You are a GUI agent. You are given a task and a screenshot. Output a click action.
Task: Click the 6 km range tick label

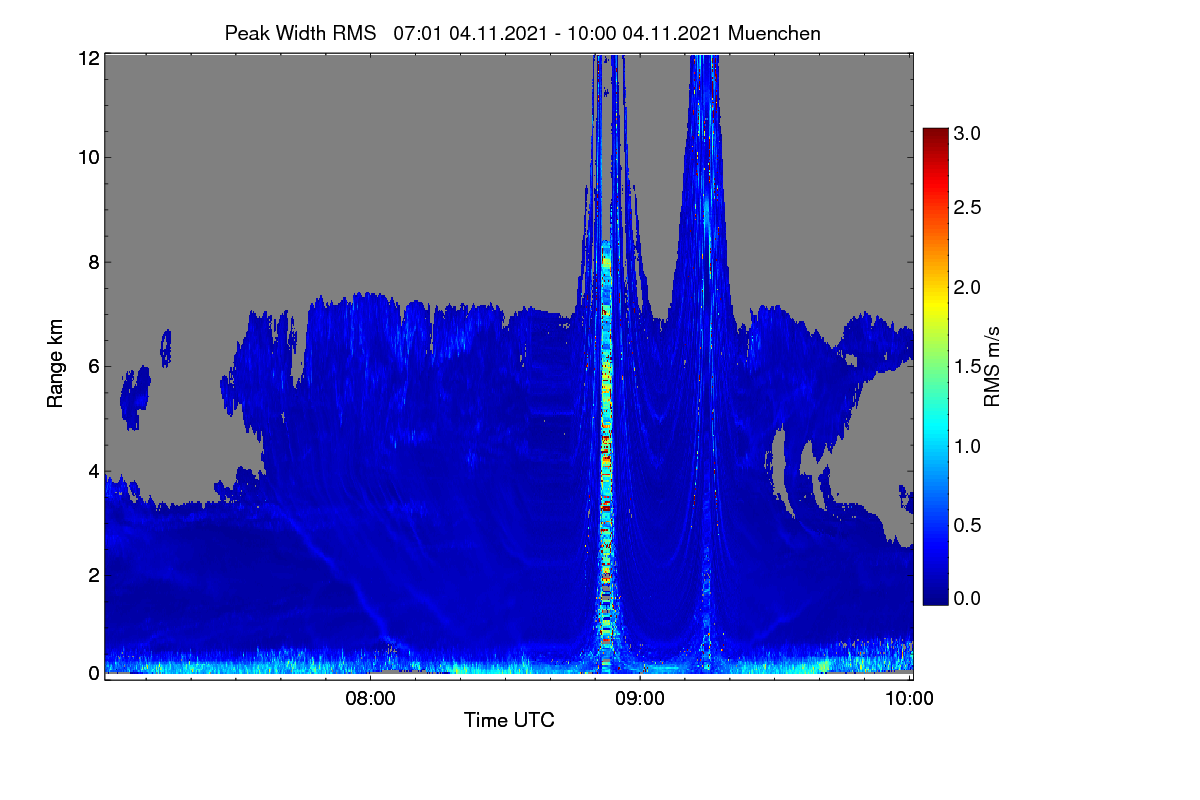94,366
